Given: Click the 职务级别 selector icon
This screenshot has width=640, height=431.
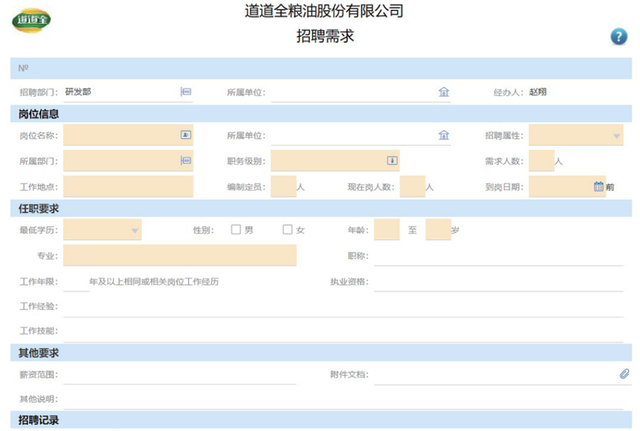Looking at the screenshot, I should 392,160.
